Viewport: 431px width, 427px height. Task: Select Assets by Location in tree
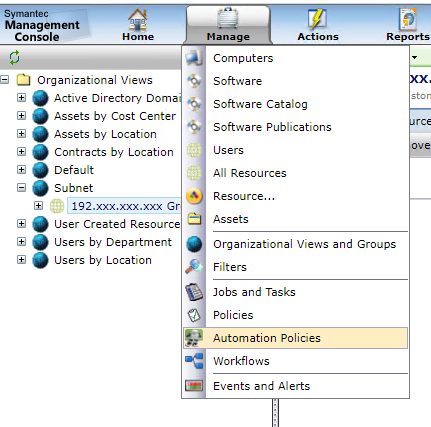105,134
